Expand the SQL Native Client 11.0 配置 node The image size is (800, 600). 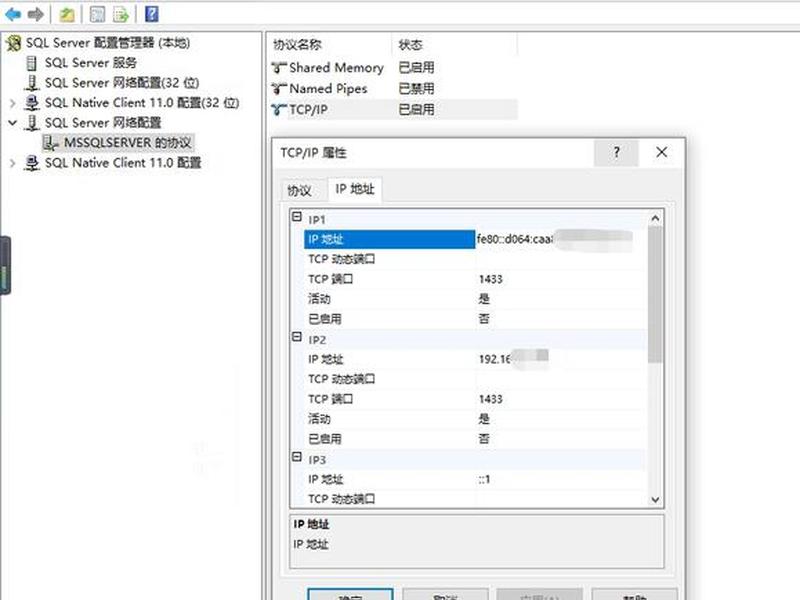tap(13, 163)
